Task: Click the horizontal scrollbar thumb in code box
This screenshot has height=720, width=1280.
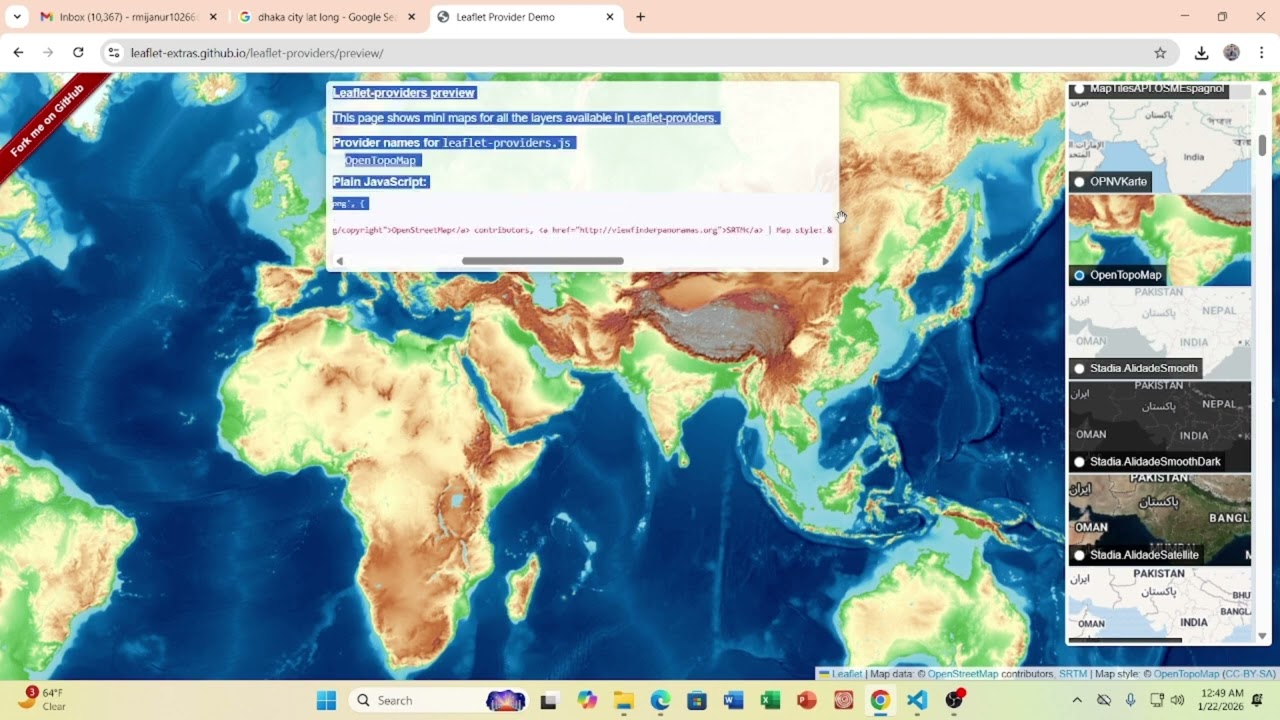Action: point(542,261)
